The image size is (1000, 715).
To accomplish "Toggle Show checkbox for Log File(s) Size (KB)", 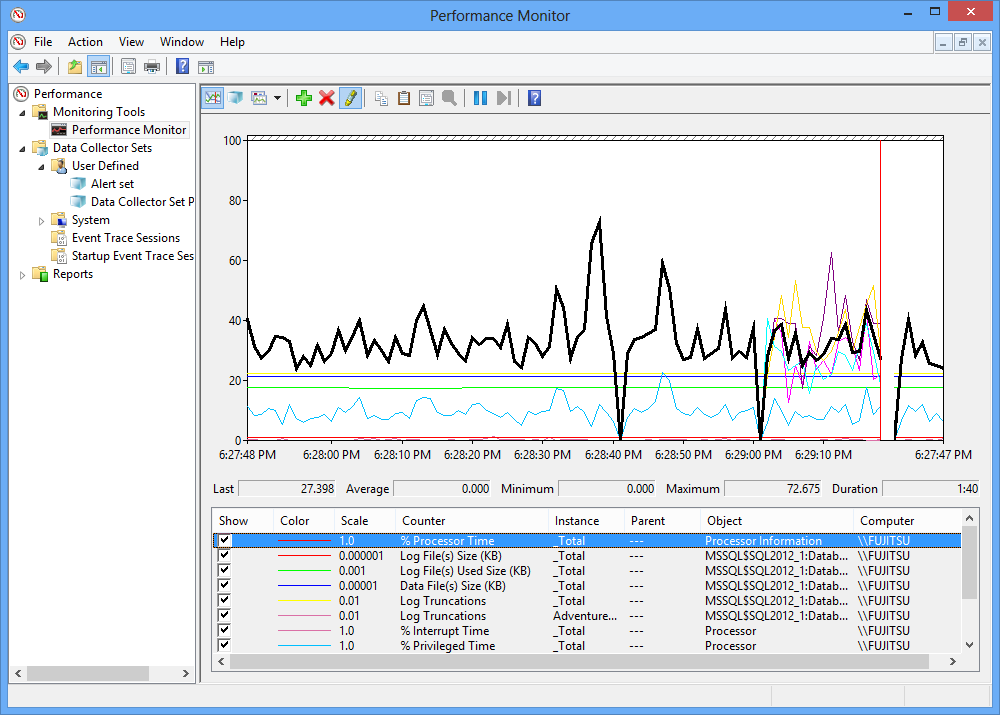I will point(224,556).
